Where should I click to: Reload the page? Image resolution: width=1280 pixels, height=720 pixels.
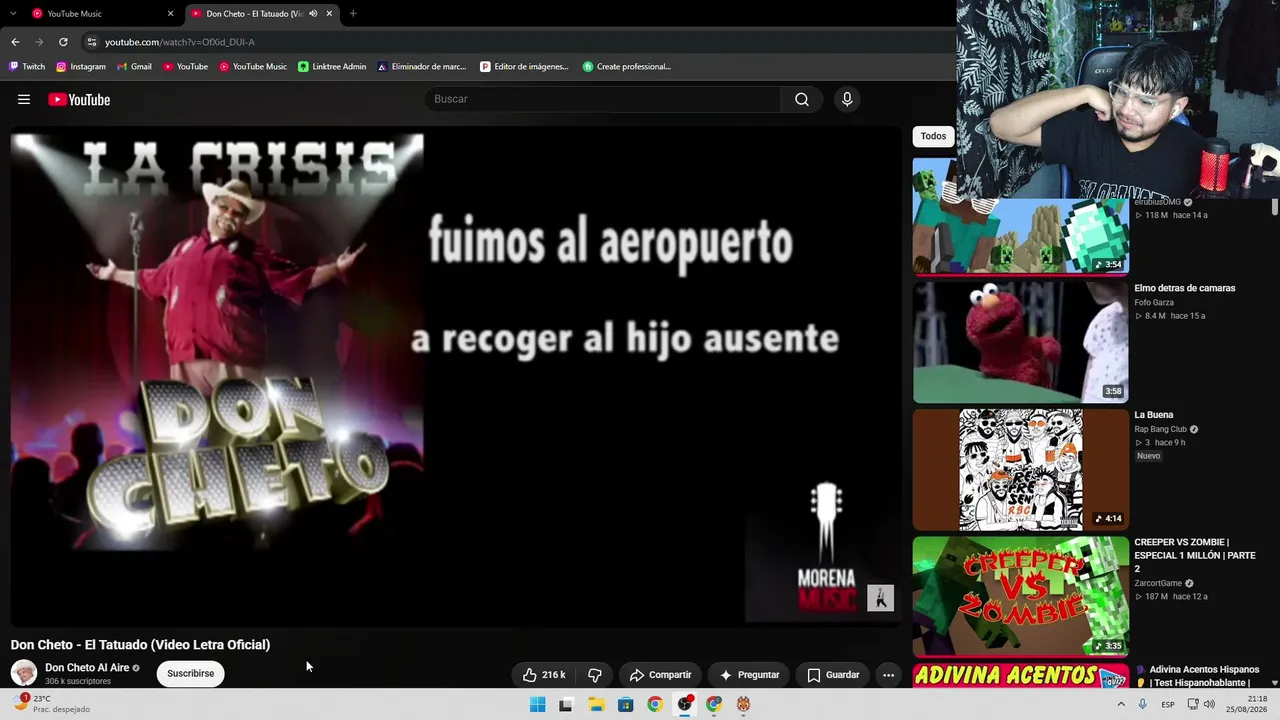click(x=63, y=42)
